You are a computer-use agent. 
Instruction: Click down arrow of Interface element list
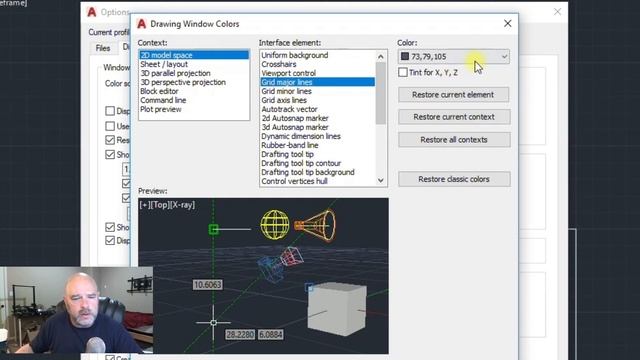pos(381,180)
